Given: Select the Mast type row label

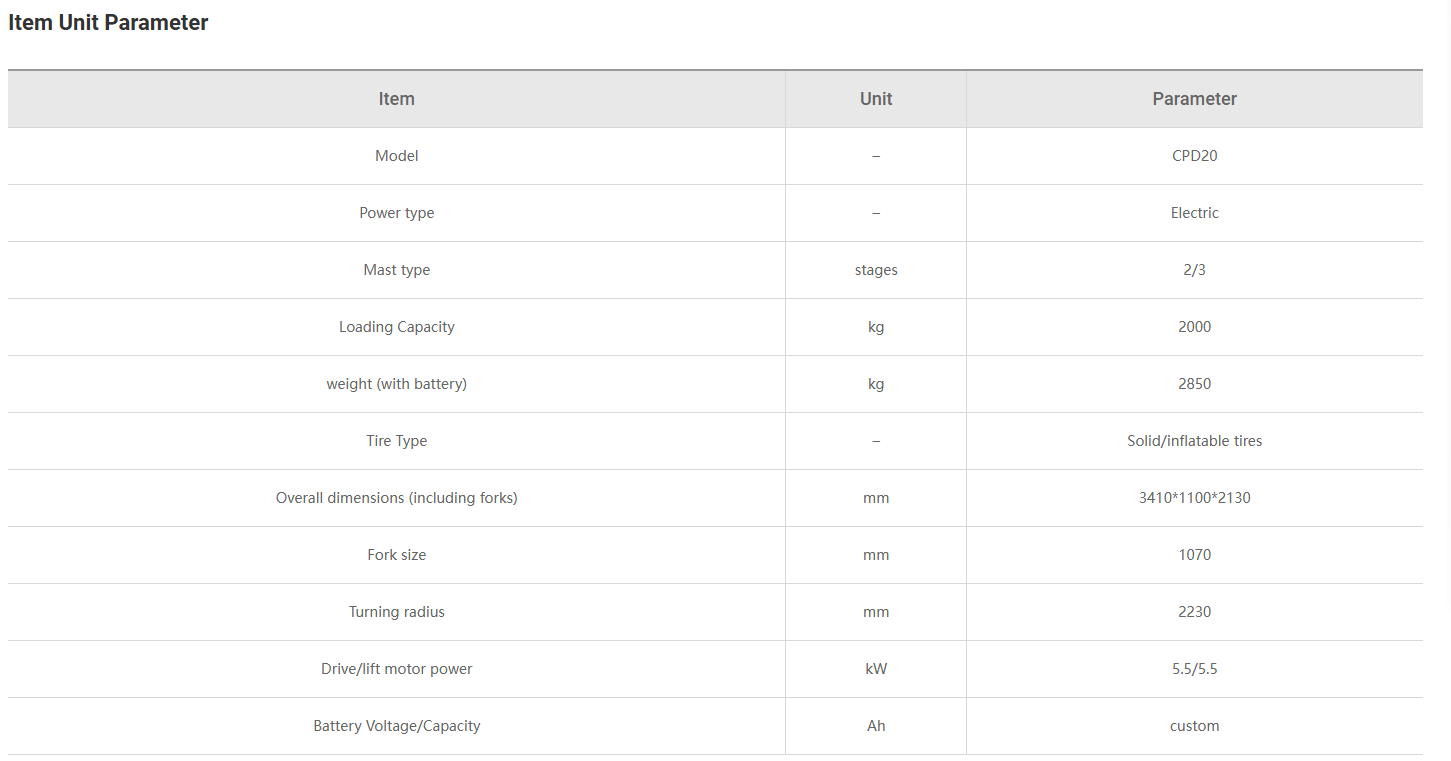Looking at the screenshot, I should tap(396, 270).
